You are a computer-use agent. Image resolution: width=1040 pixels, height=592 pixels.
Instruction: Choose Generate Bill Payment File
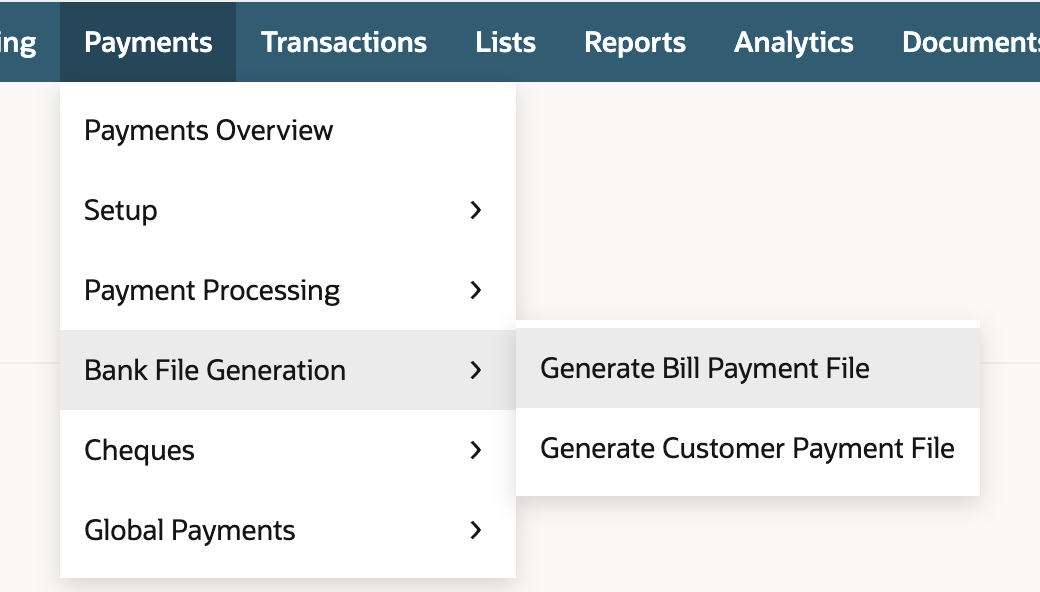point(748,368)
